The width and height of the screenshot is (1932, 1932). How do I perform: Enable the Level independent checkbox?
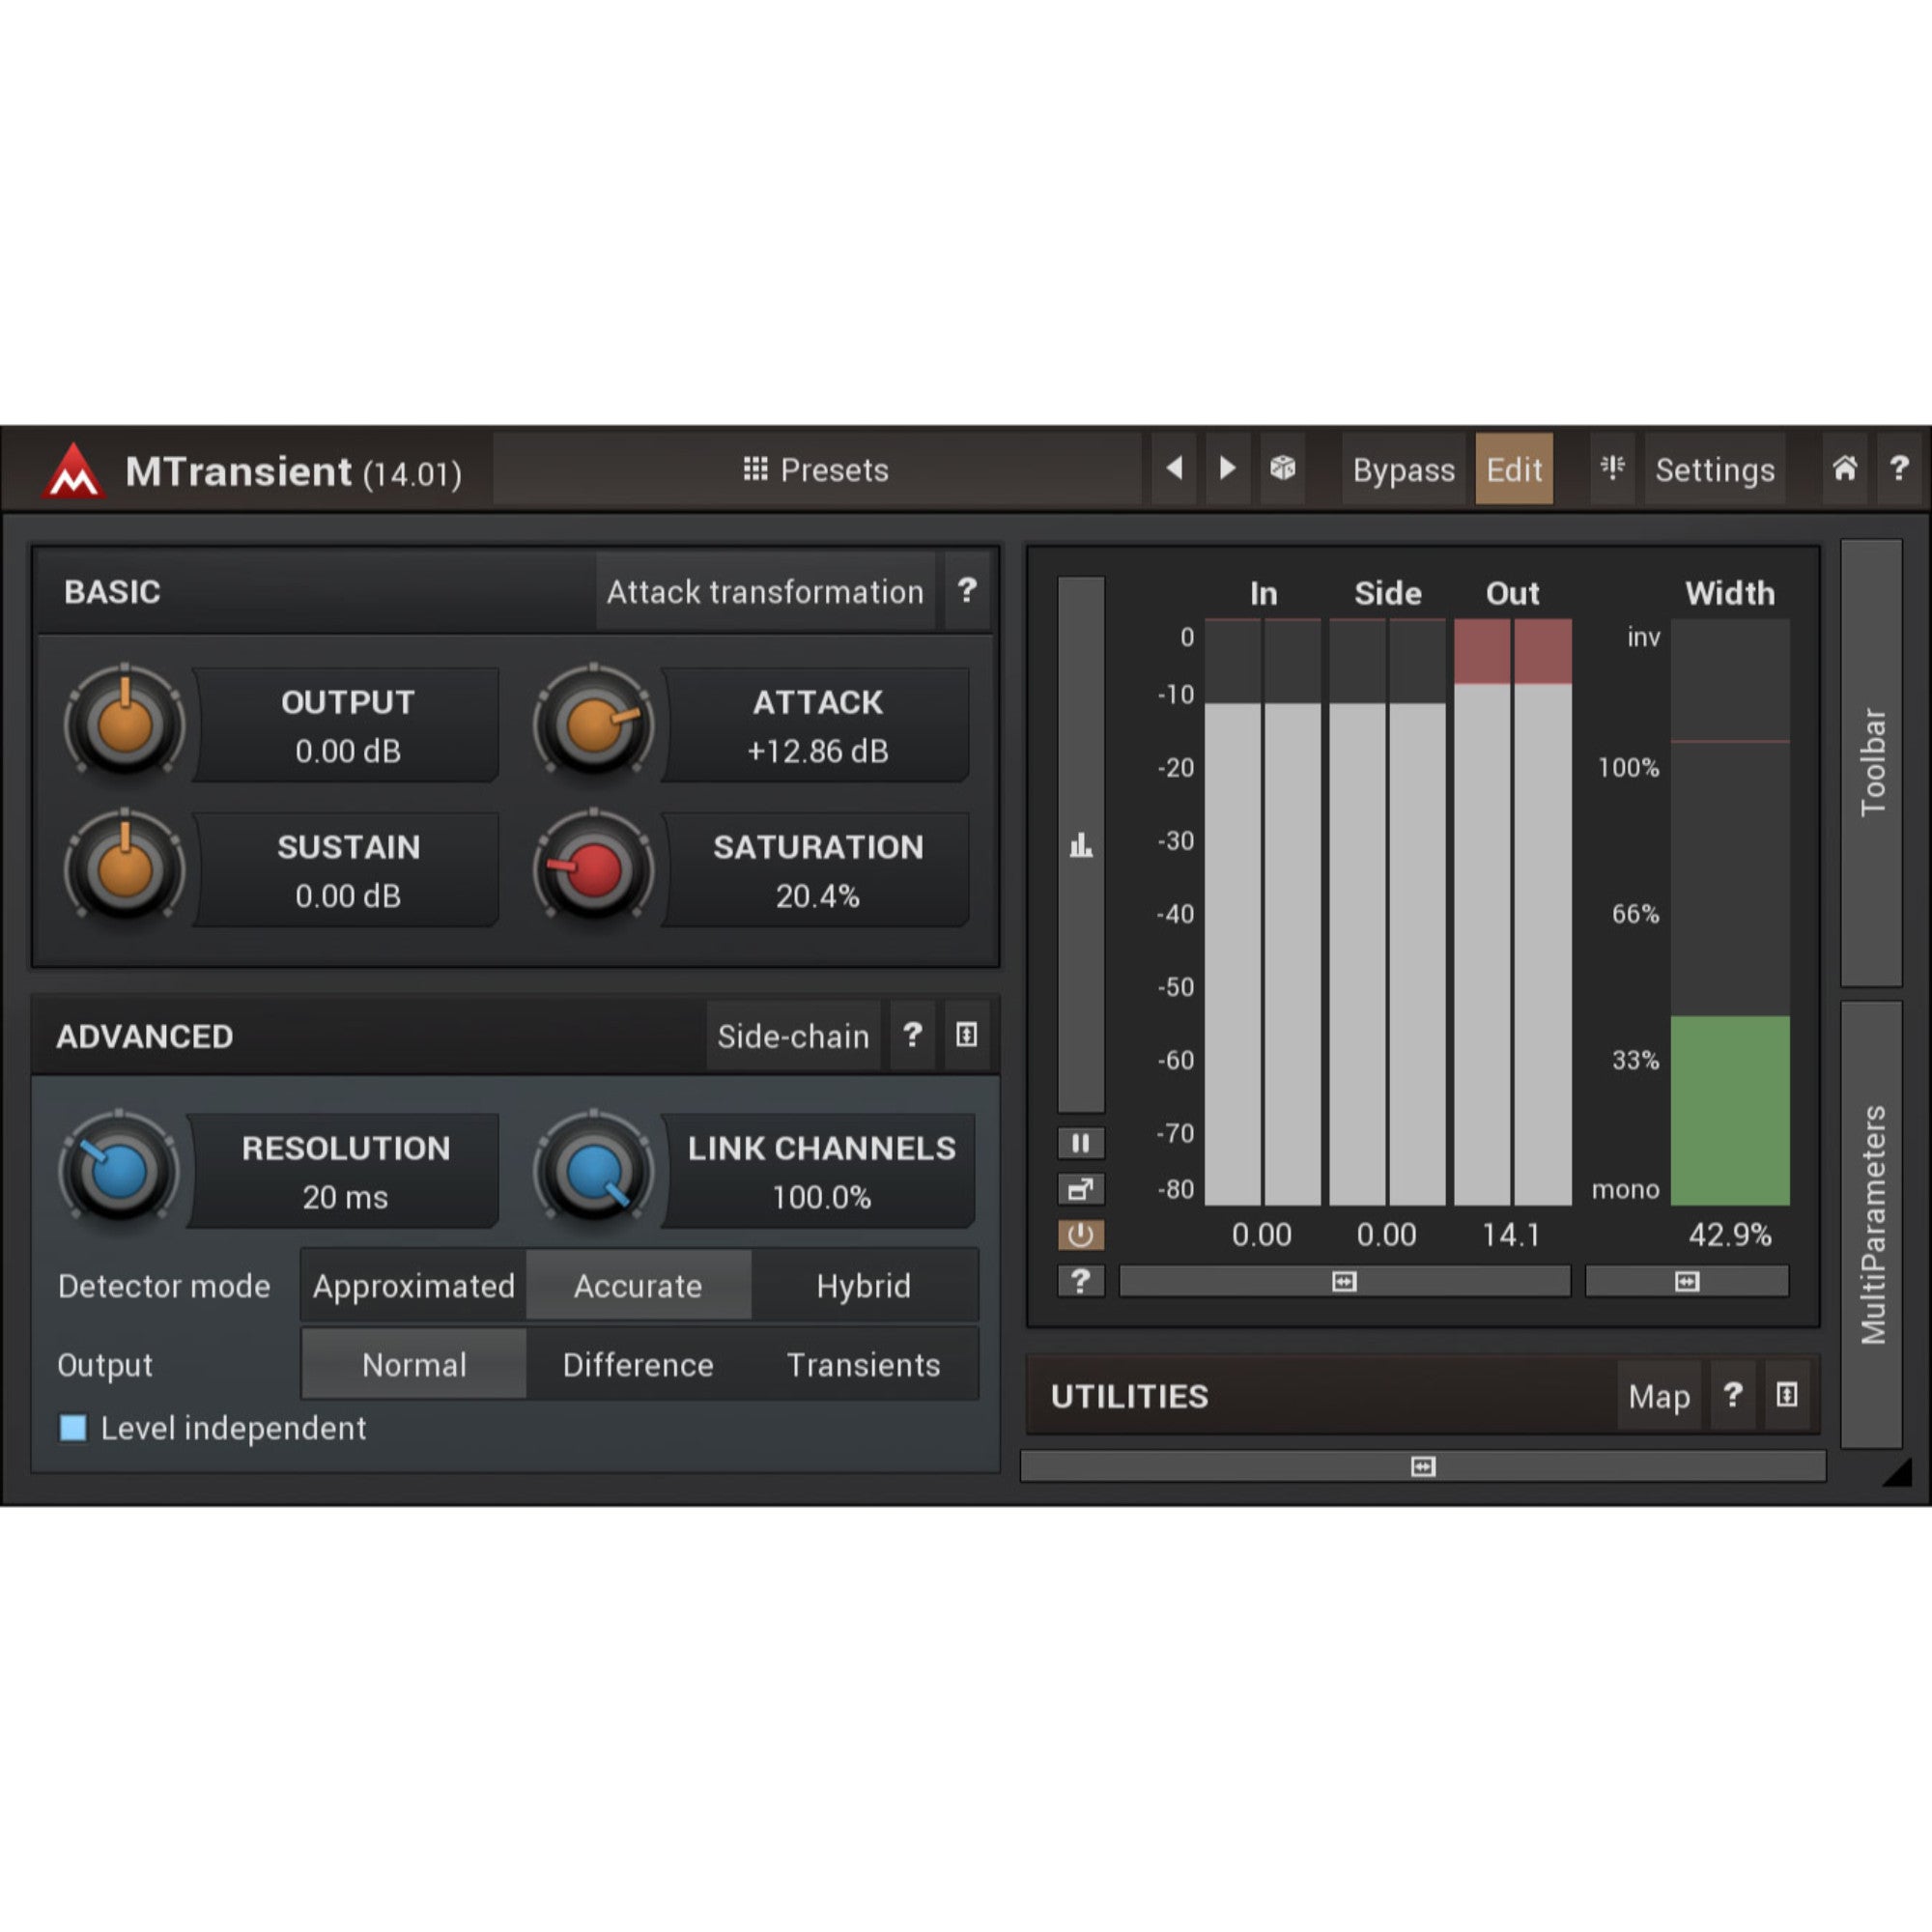[73, 1428]
